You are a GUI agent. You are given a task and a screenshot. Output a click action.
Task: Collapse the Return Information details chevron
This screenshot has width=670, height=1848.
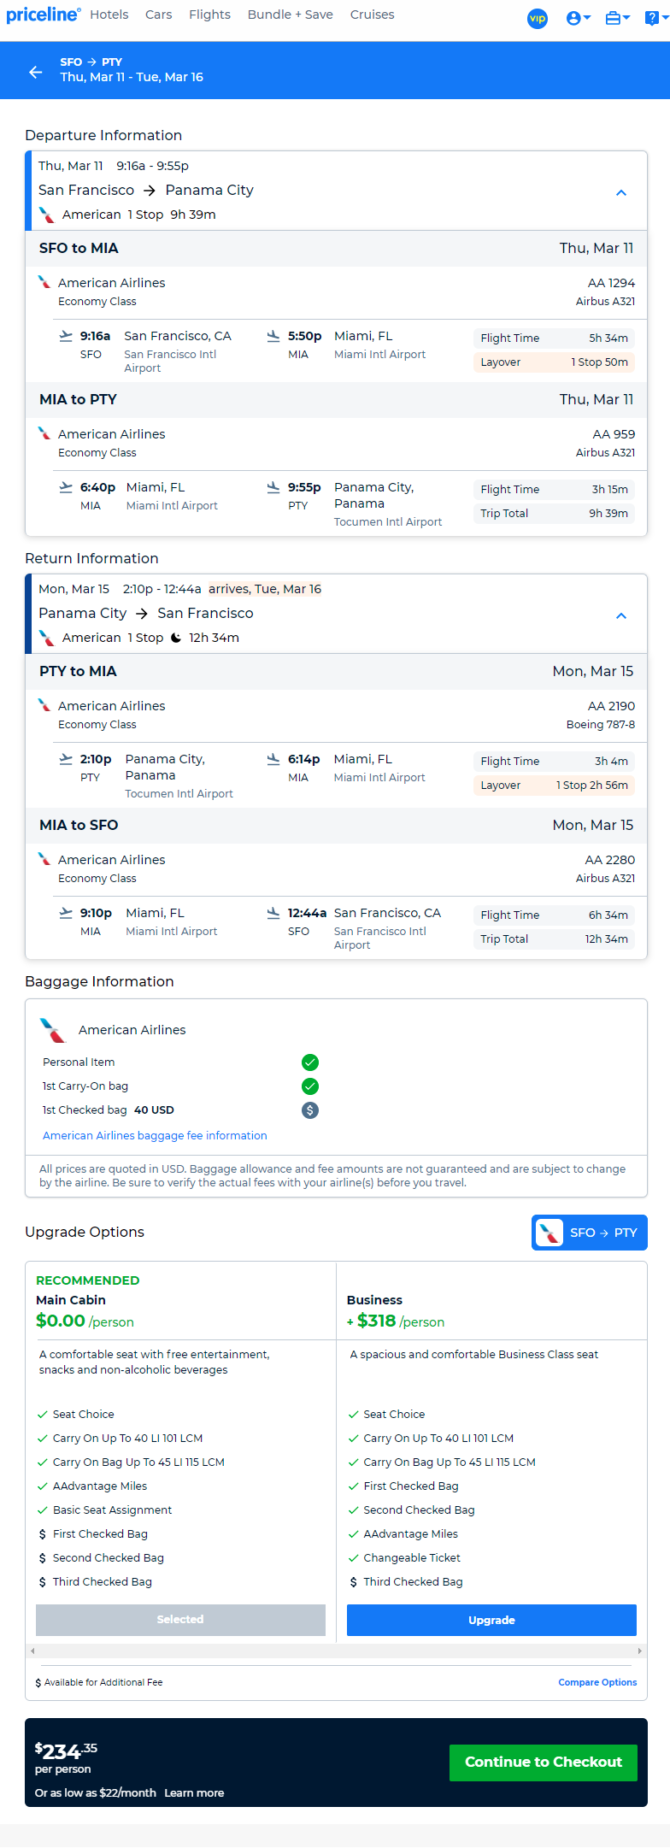(x=621, y=616)
